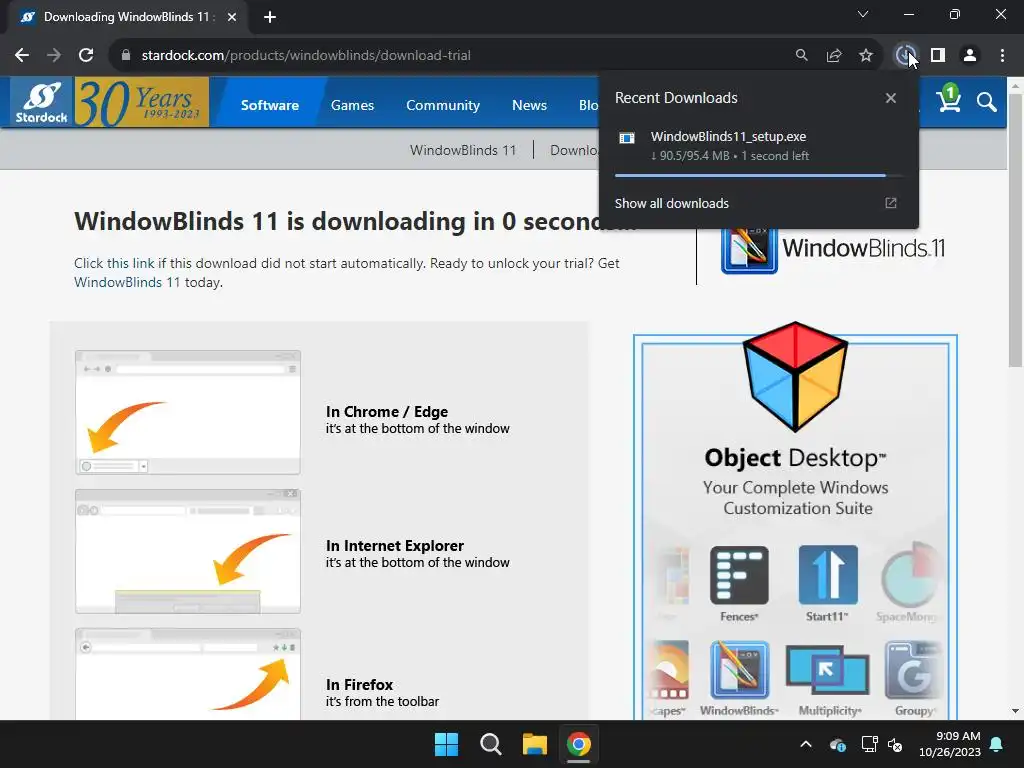The height and width of the screenshot is (768, 1024).
Task: Click the Stardock site search icon
Action: tap(986, 102)
